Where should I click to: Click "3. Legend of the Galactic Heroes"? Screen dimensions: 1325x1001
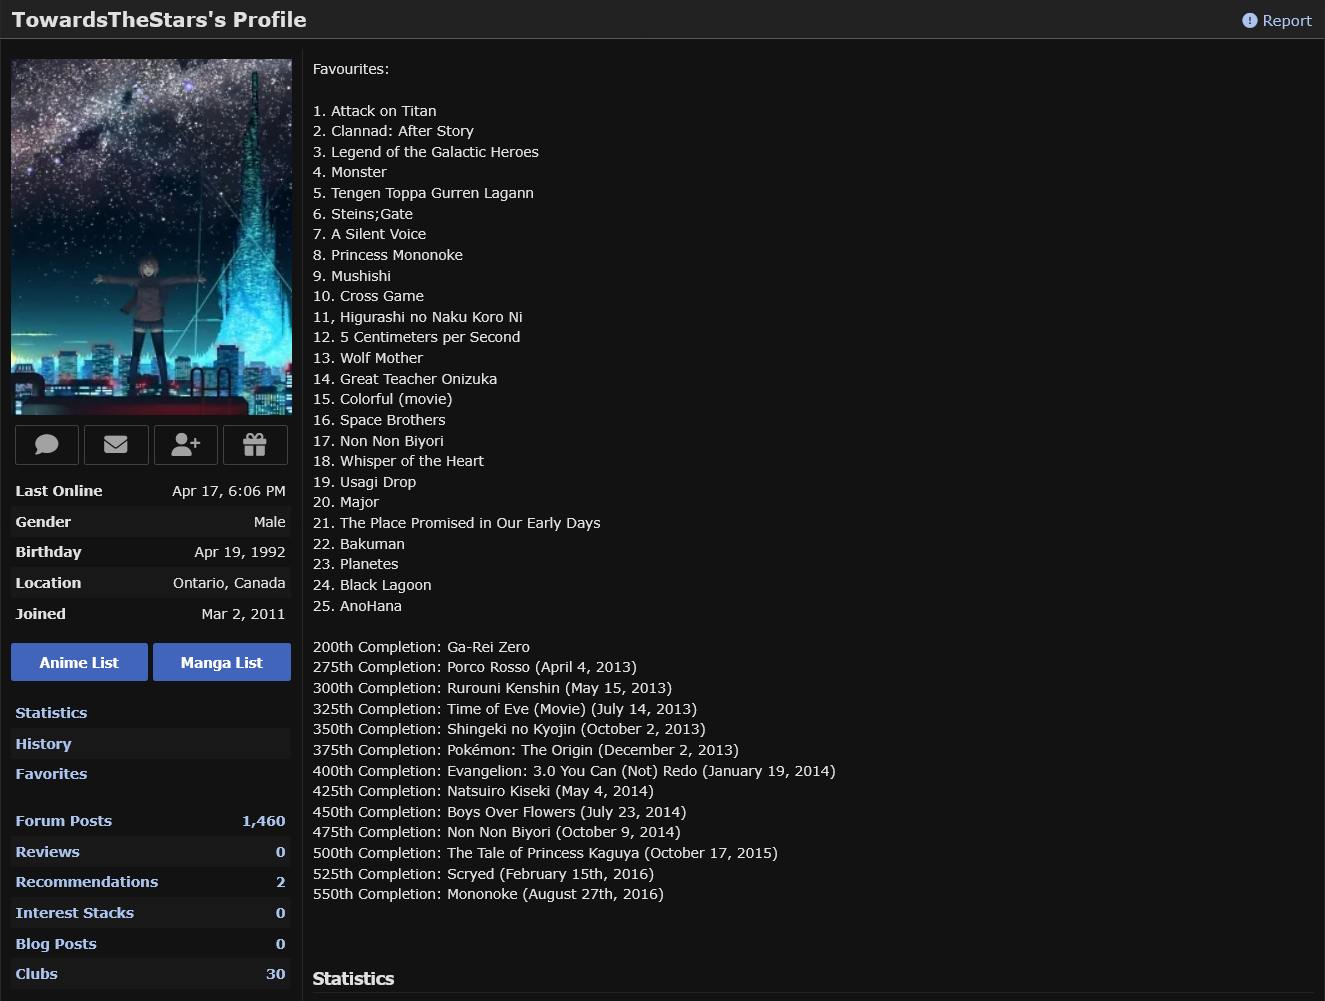tap(426, 152)
